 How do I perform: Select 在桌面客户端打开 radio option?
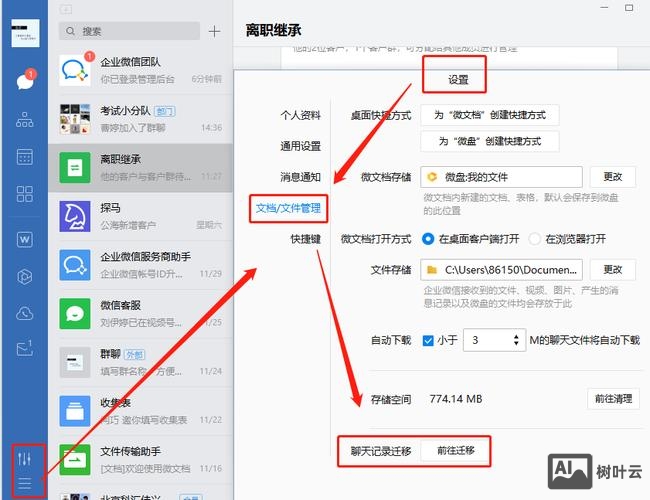pyautogui.click(x=428, y=239)
